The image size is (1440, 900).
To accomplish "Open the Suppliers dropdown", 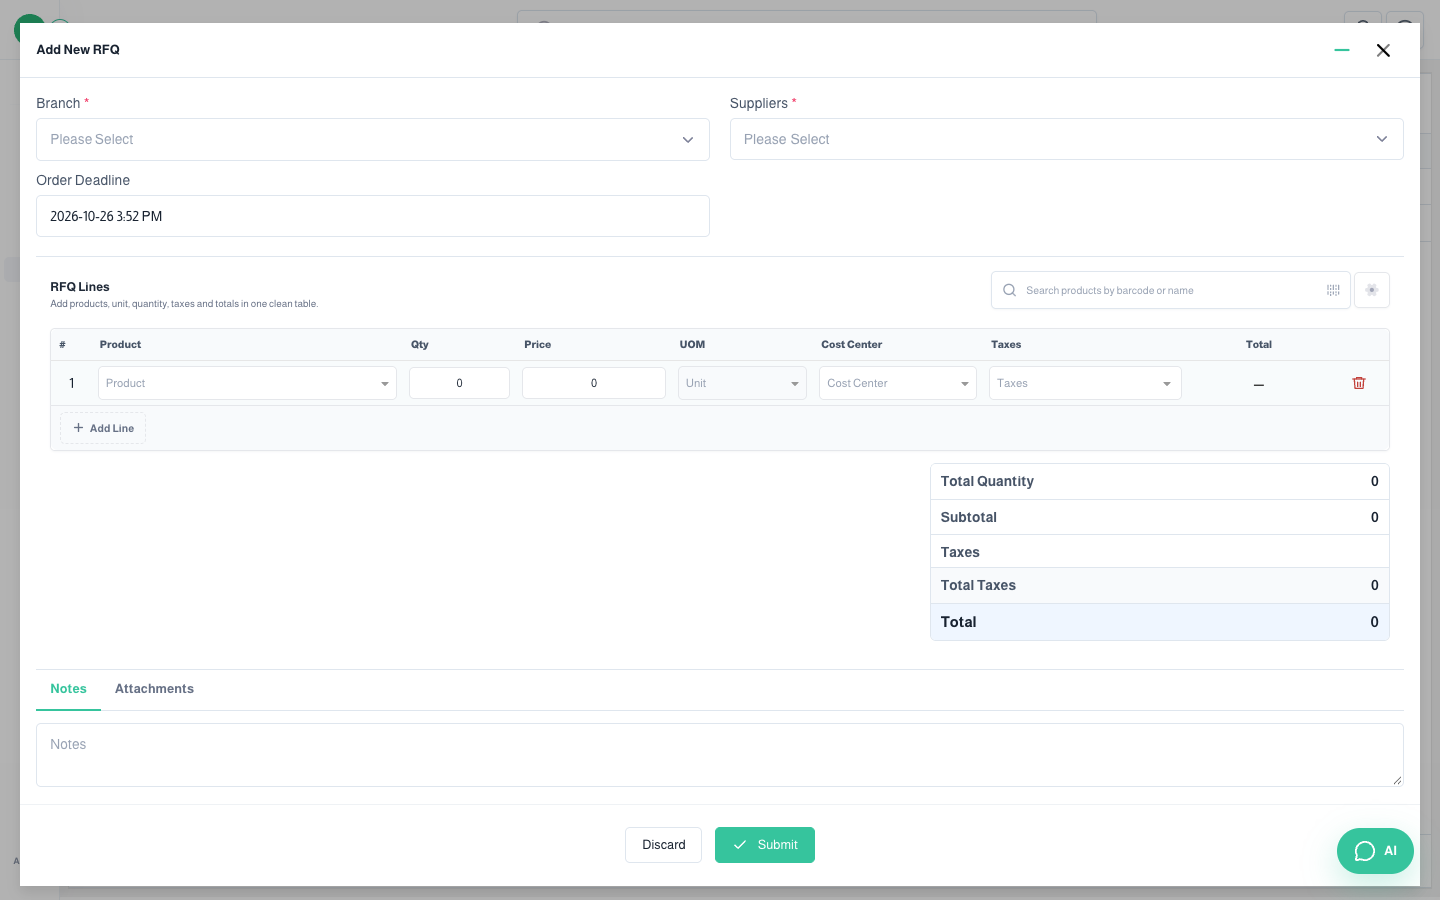I will coord(1066,140).
